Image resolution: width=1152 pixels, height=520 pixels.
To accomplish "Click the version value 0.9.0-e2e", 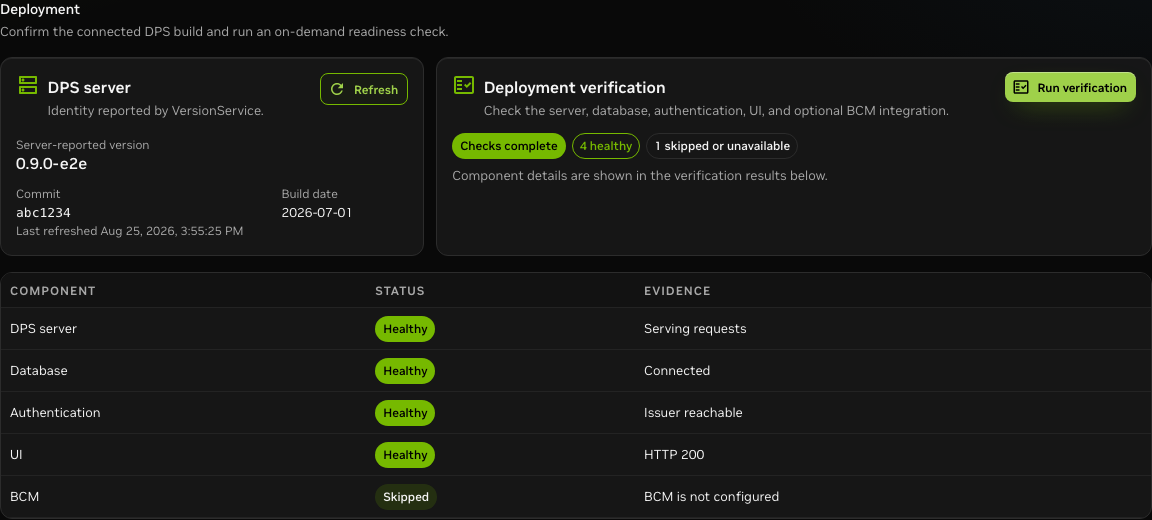I will pos(51,164).
